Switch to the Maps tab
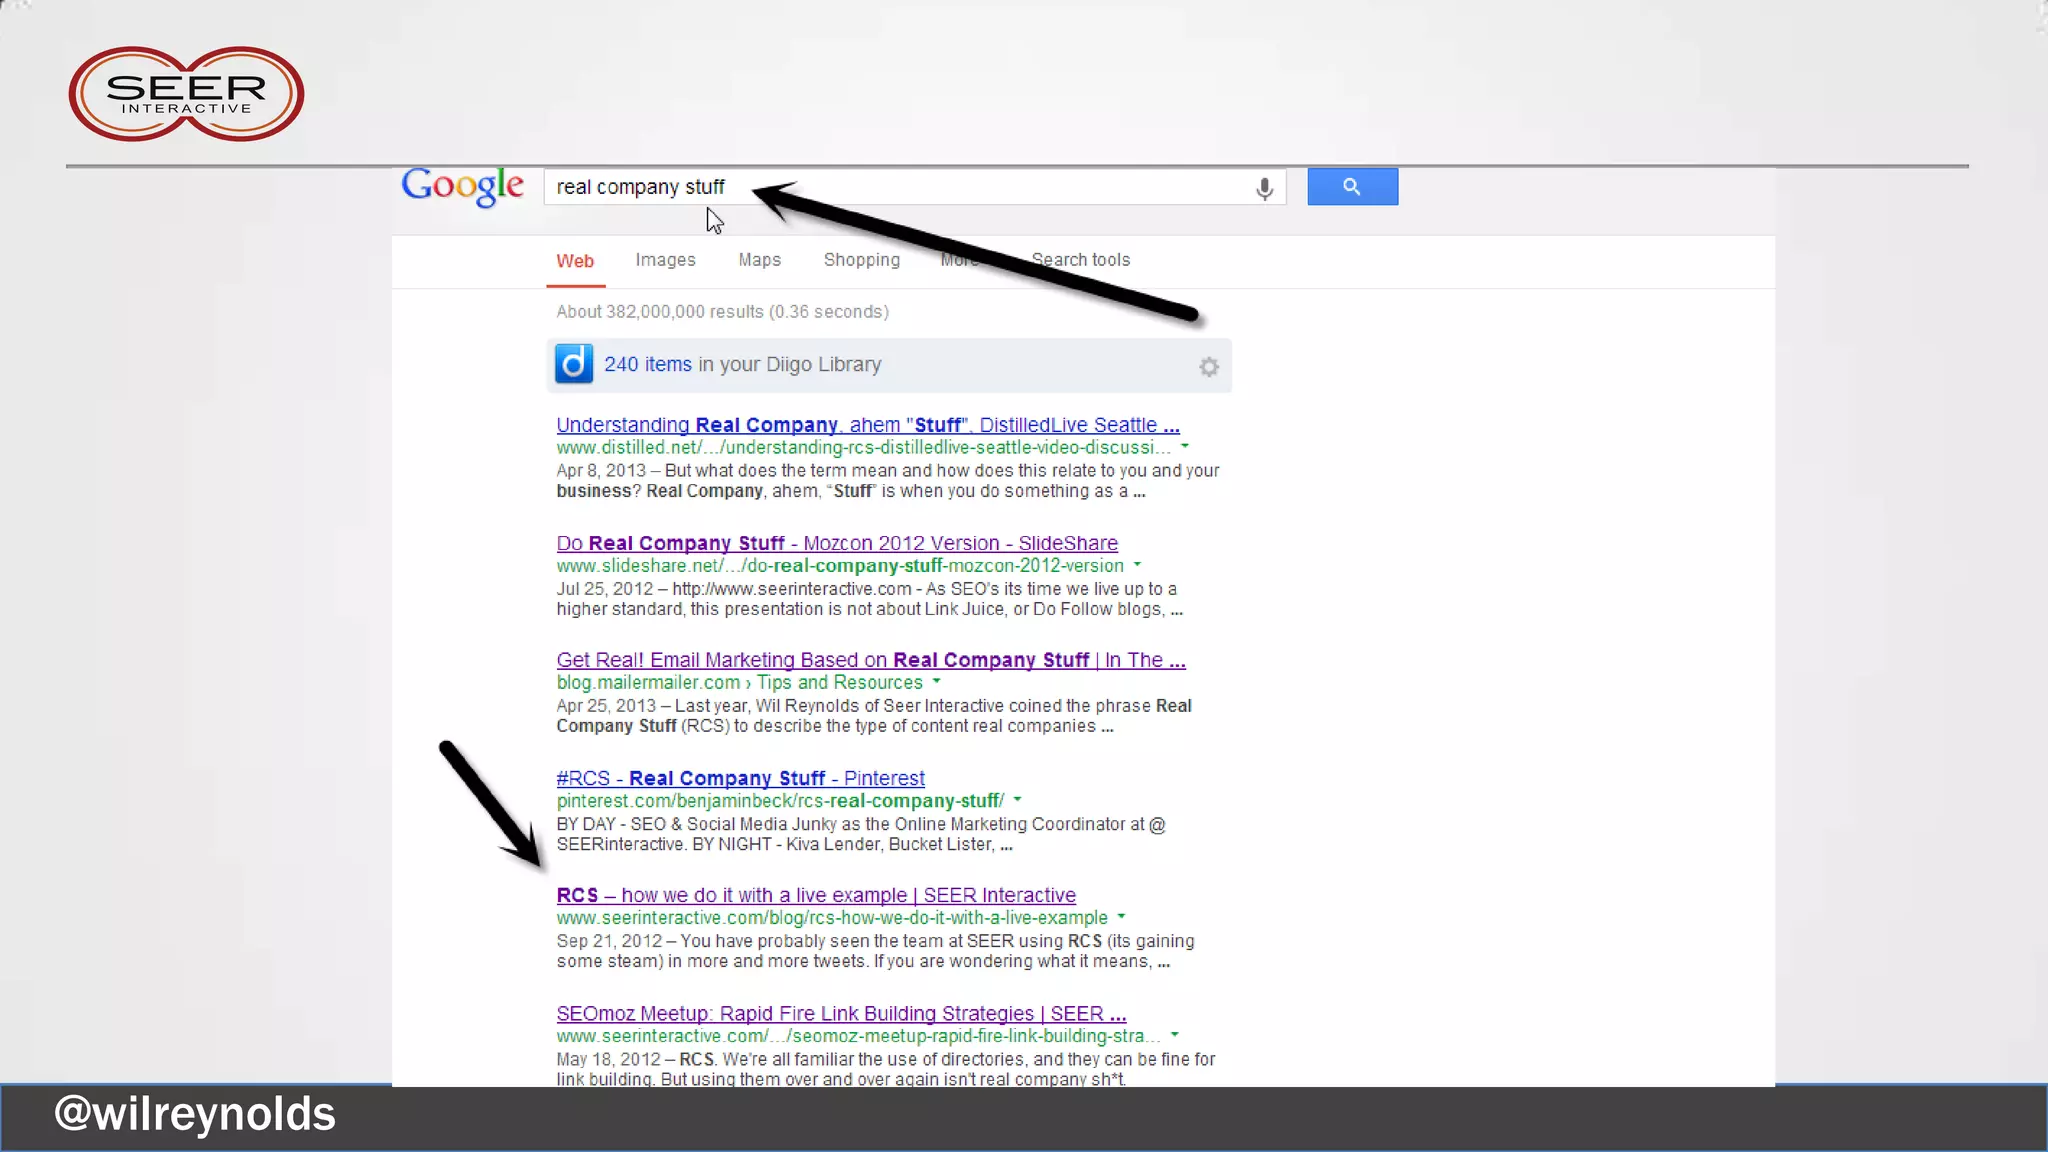Screen dimensions: 2048x1152 (x=759, y=260)
